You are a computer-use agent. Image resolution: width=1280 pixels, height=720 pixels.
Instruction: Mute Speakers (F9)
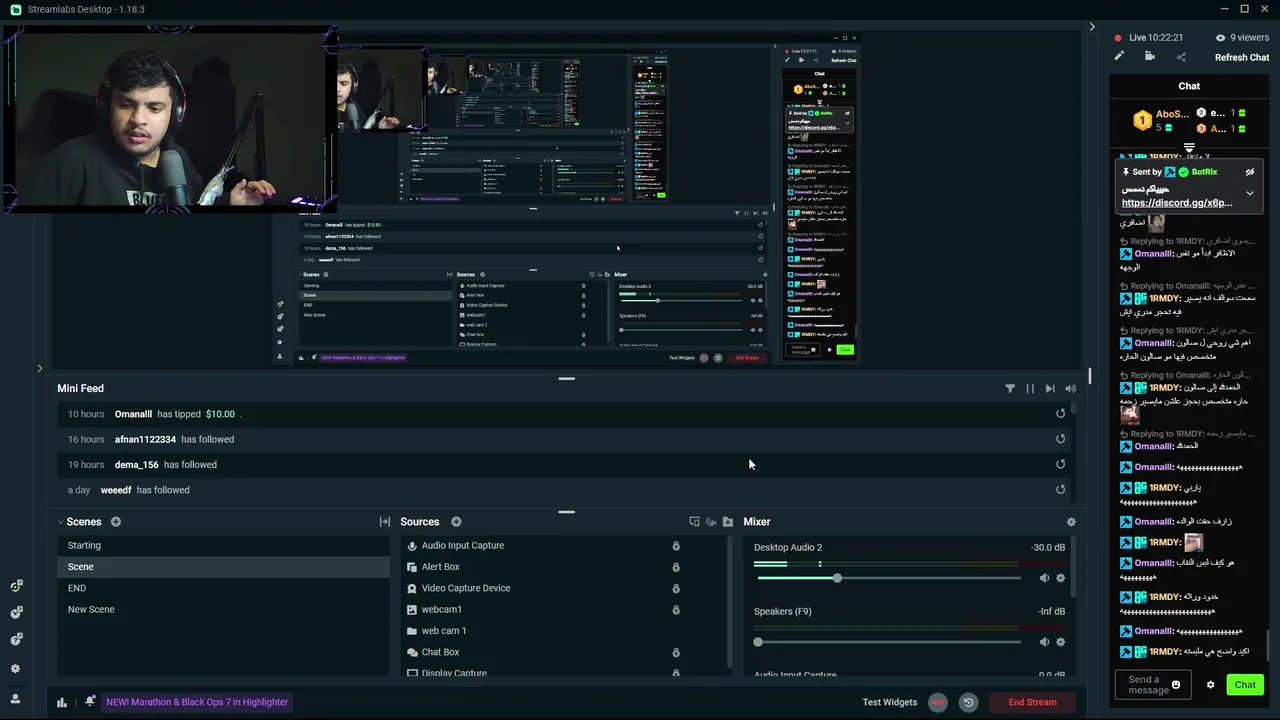tap(1044, 642)
